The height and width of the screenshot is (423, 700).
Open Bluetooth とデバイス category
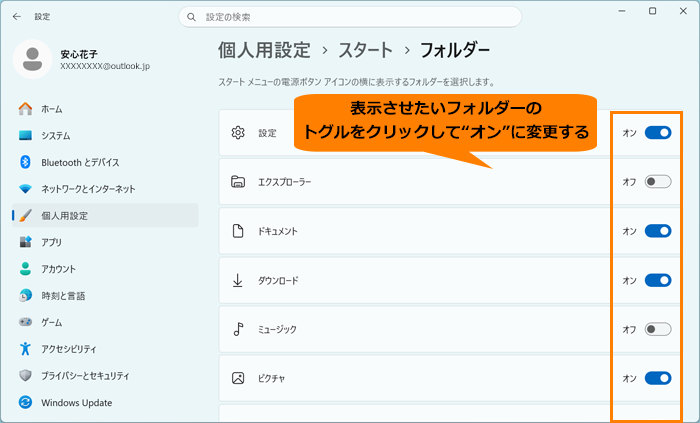[105, 162]
